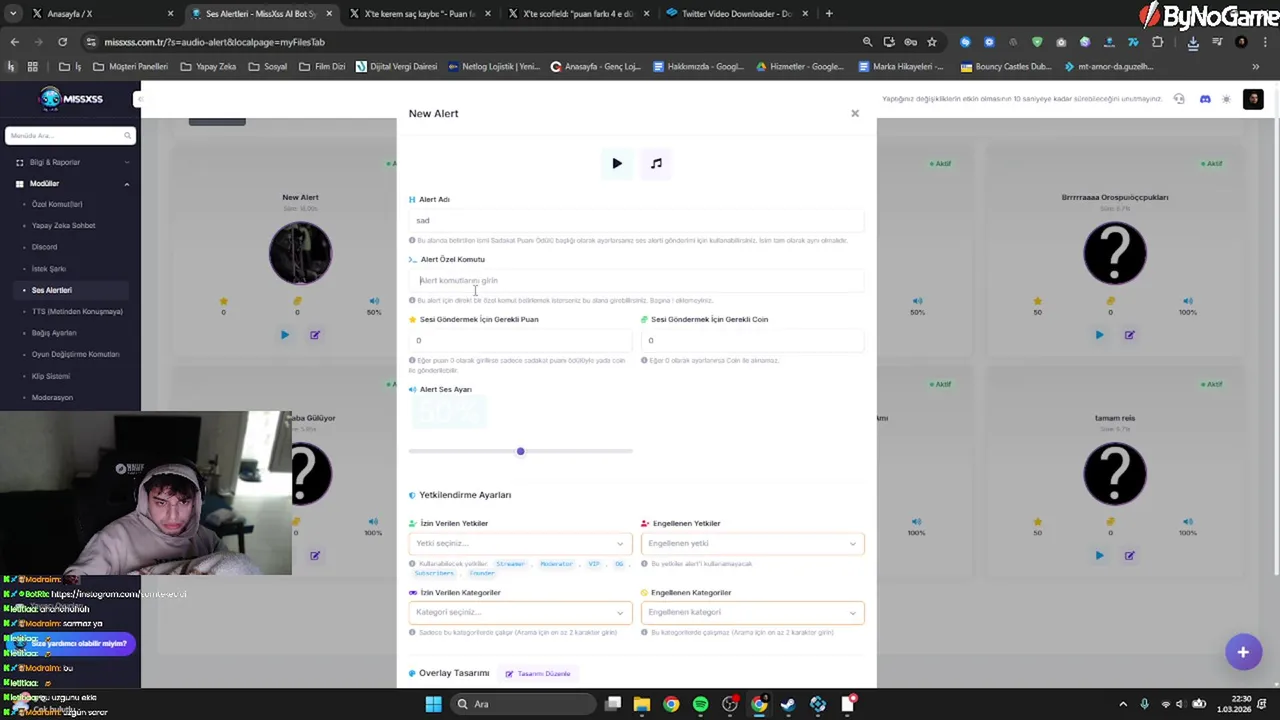This screenshot has width=1280, height=720.
Task: Click the purple floating add alert button
Action: [x=1243, y=652]
